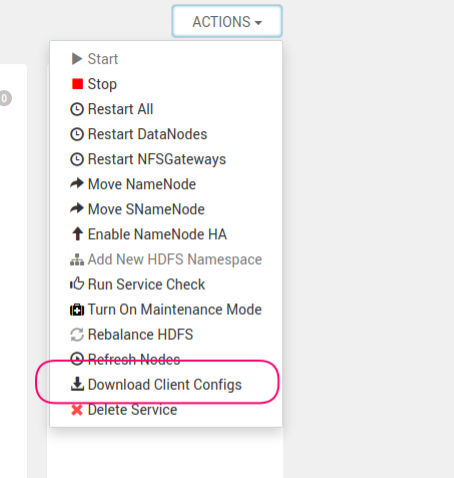
Task: Click the download icon for Client Configs
Action: coord(77,384)
